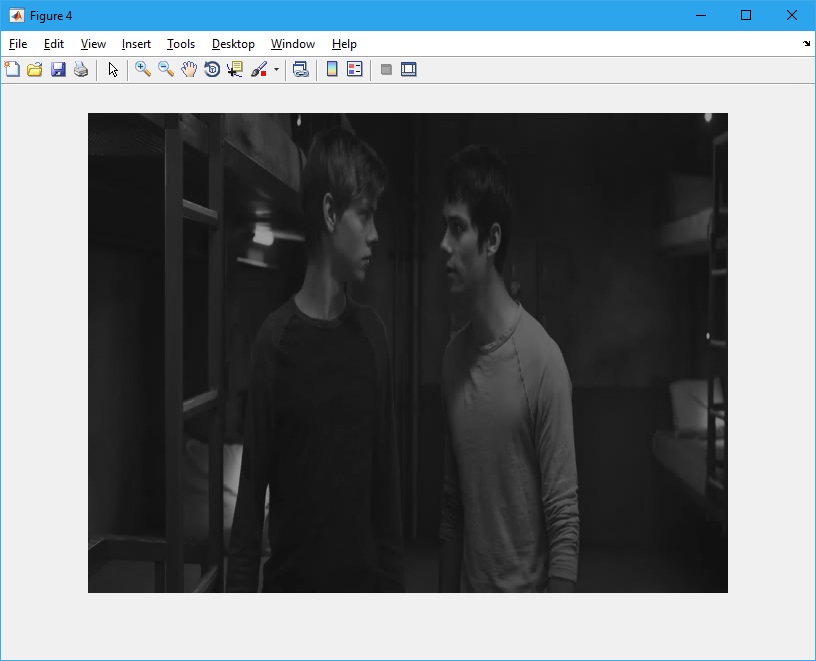
Task: Activate the Pan hand tool
Action: pyautogui.click(x=189, y=69)
